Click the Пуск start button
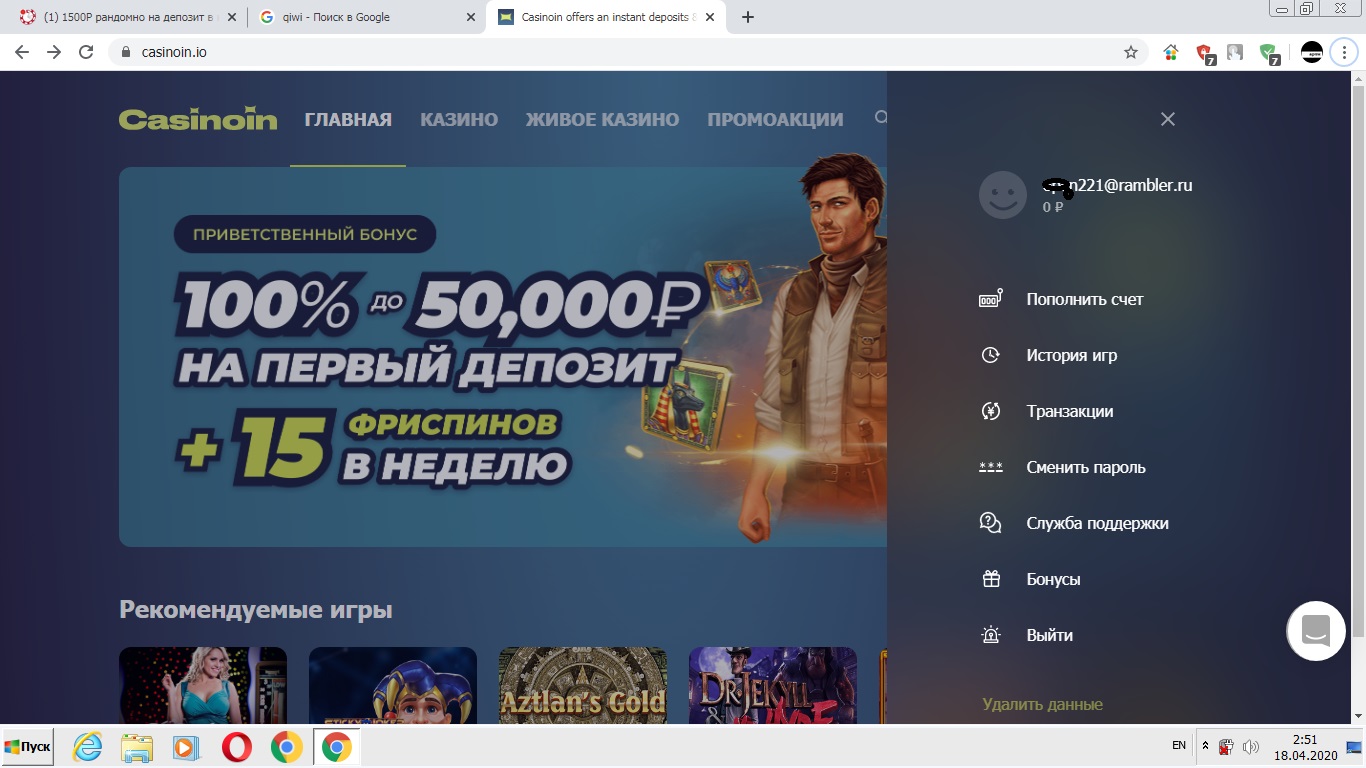 tap(27, 747)
